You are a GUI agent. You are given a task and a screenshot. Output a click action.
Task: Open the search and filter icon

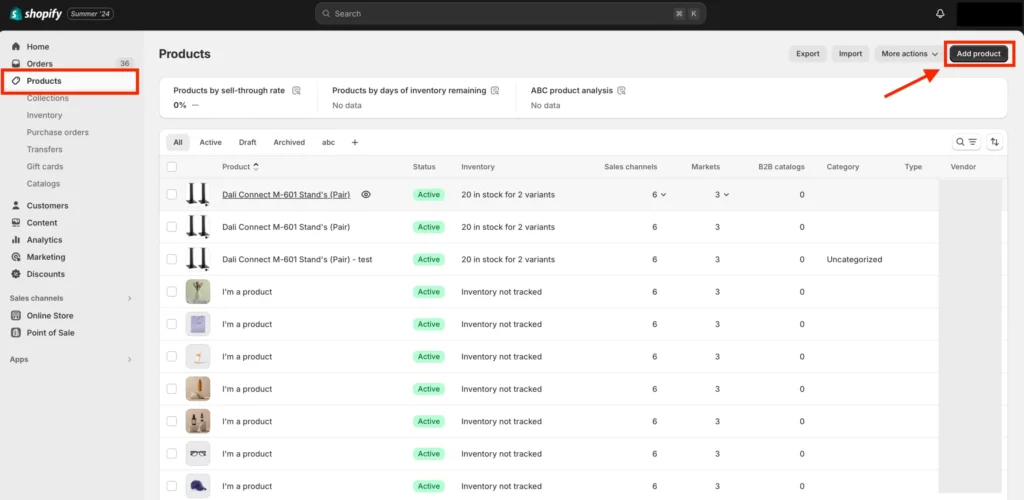(x=966, y=142)
